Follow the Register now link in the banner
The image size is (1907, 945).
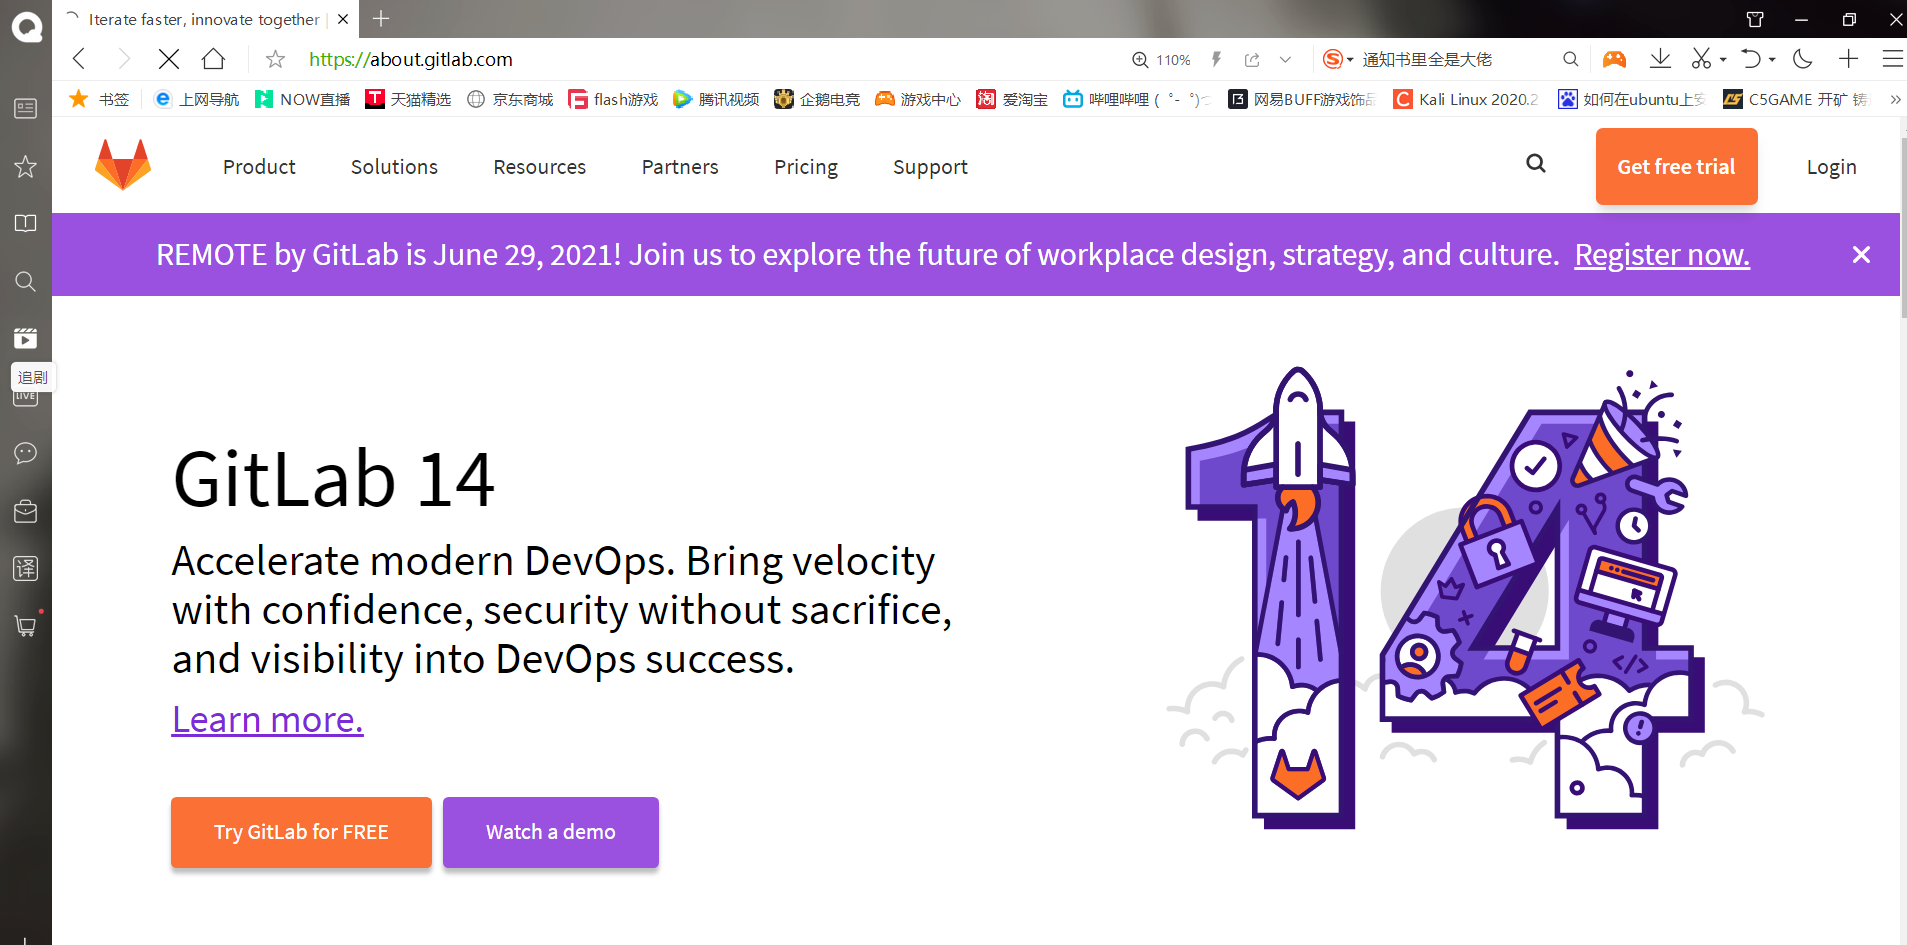1660,254
